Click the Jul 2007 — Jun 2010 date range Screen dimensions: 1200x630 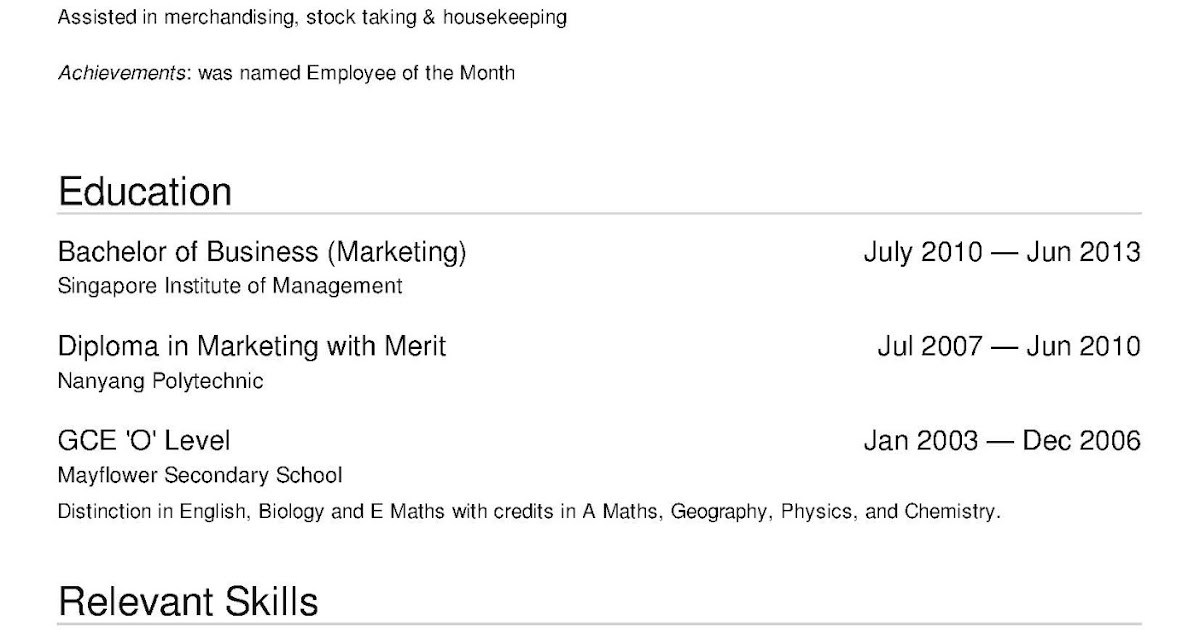click(x=1008, y=346)
